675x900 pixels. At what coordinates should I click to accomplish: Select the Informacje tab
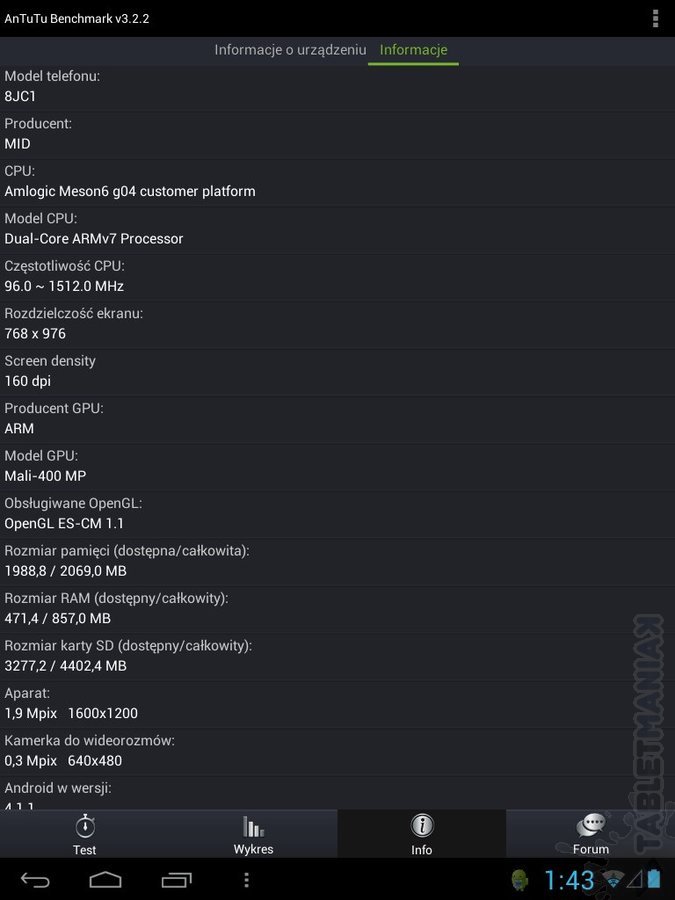coord(413,50)
